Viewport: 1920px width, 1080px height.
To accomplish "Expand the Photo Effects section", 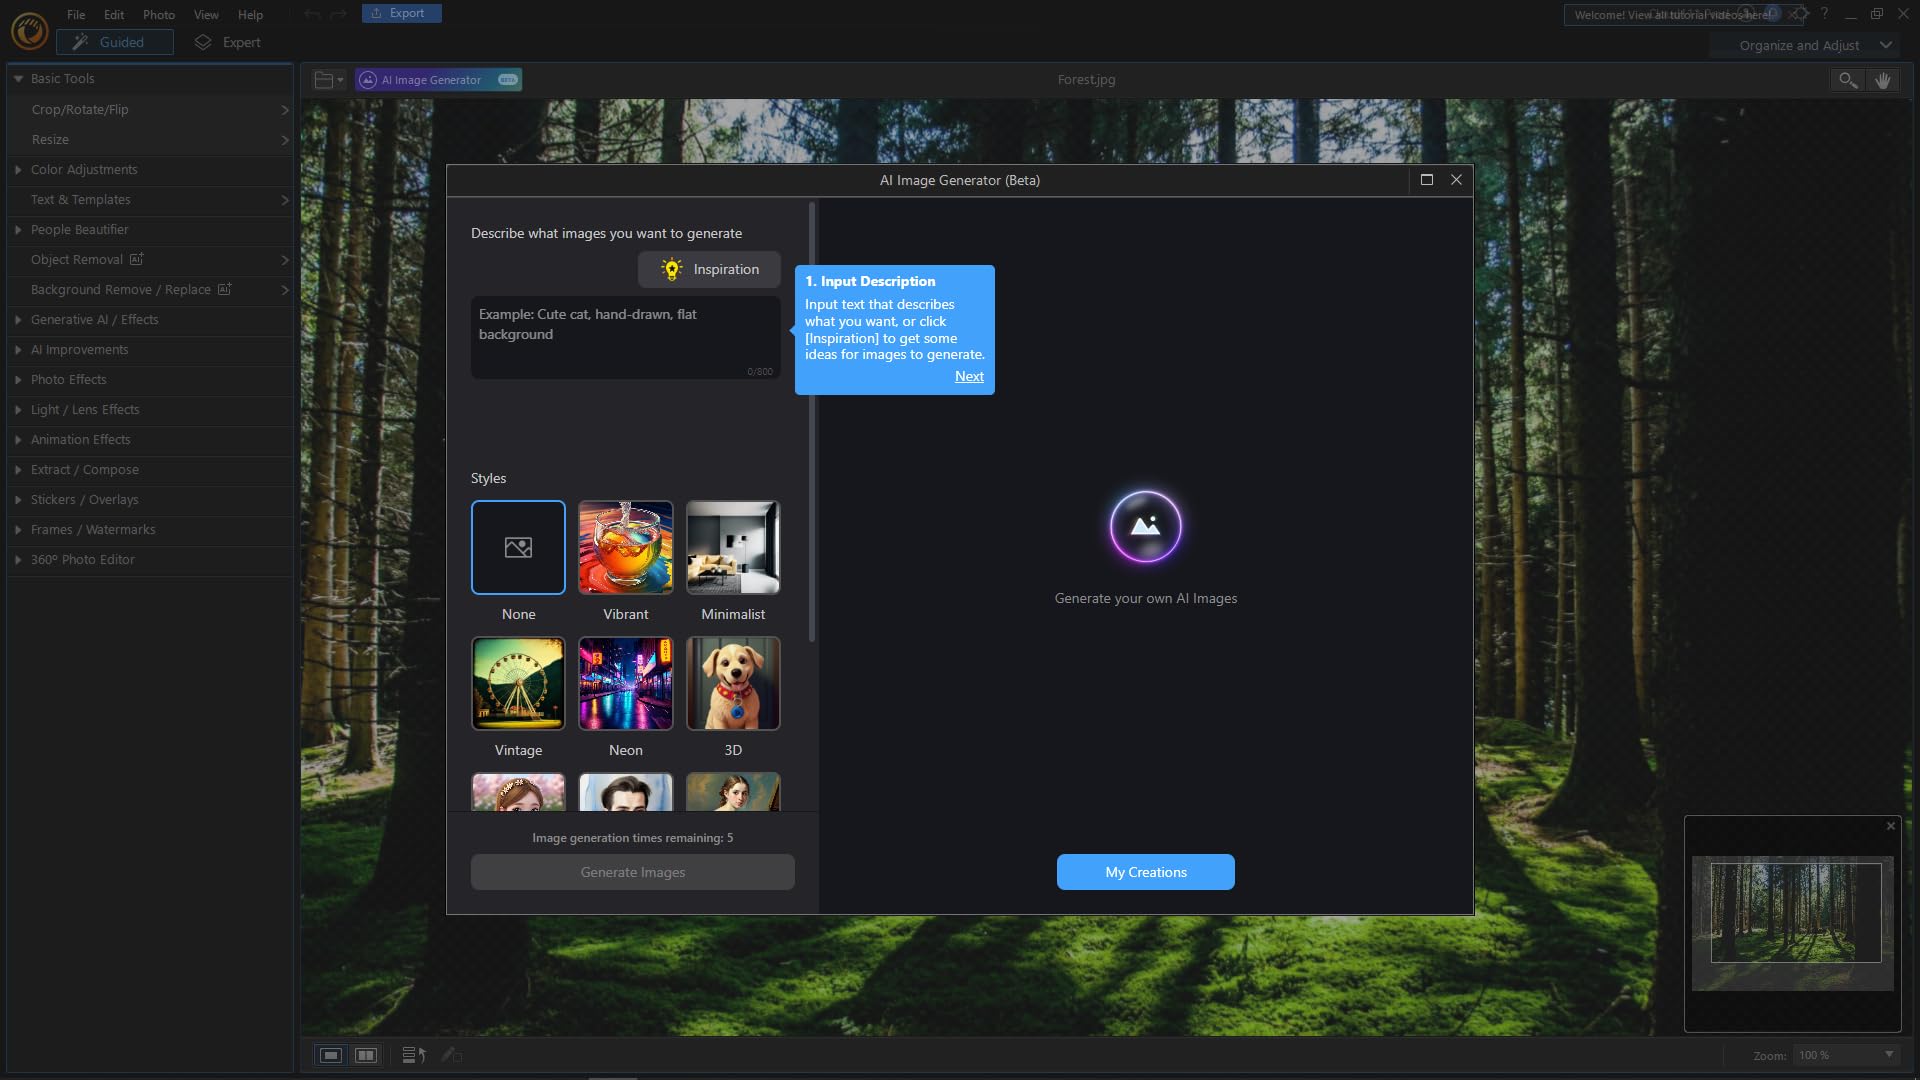I will (x=18, y=380).
